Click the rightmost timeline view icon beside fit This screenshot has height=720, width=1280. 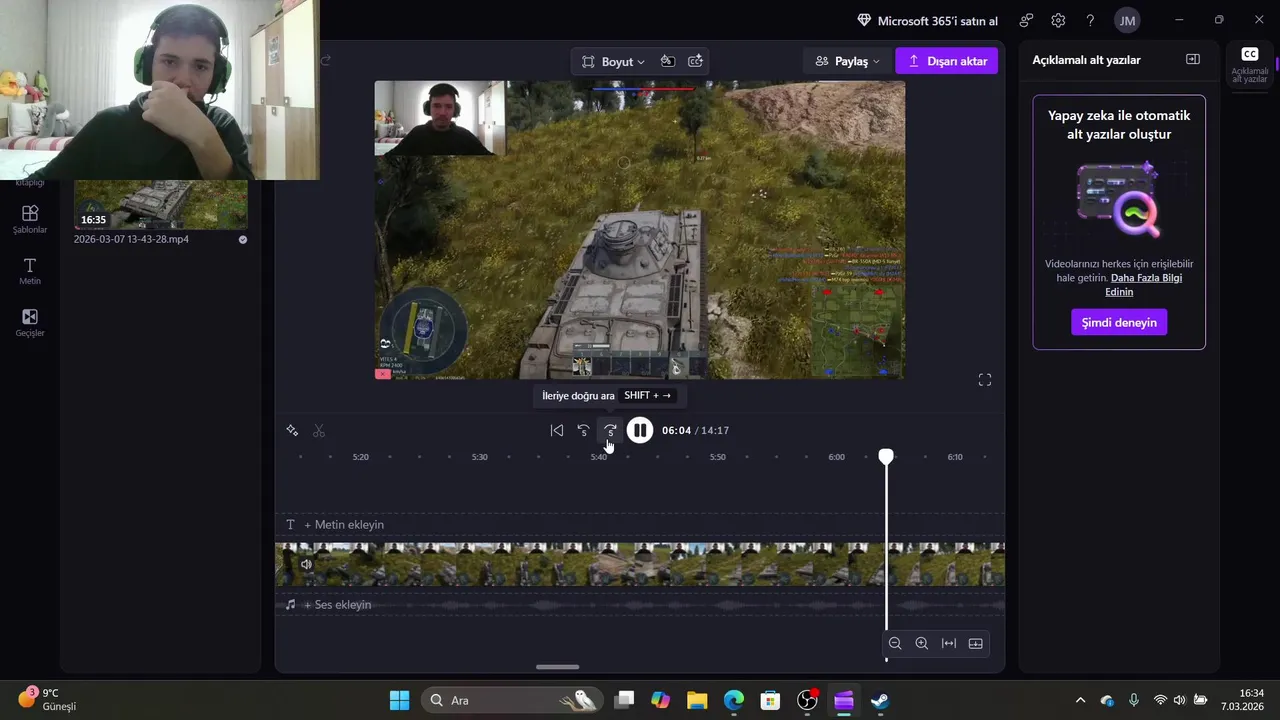click(976, 643)
